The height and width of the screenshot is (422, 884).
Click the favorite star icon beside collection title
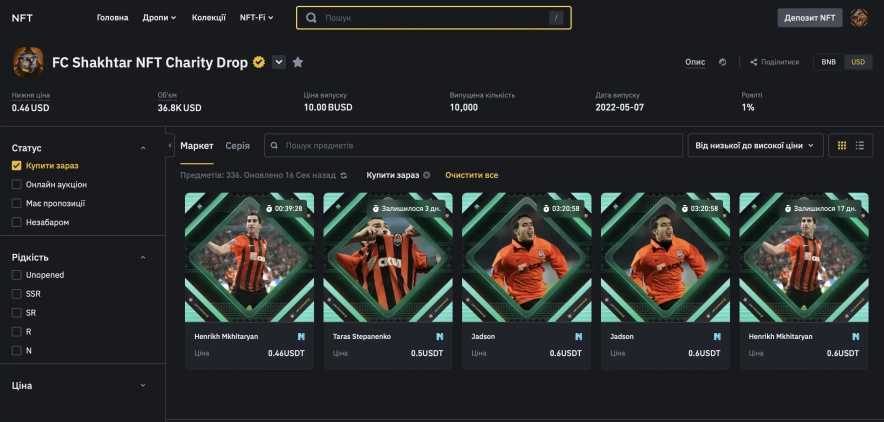point(298,62)
